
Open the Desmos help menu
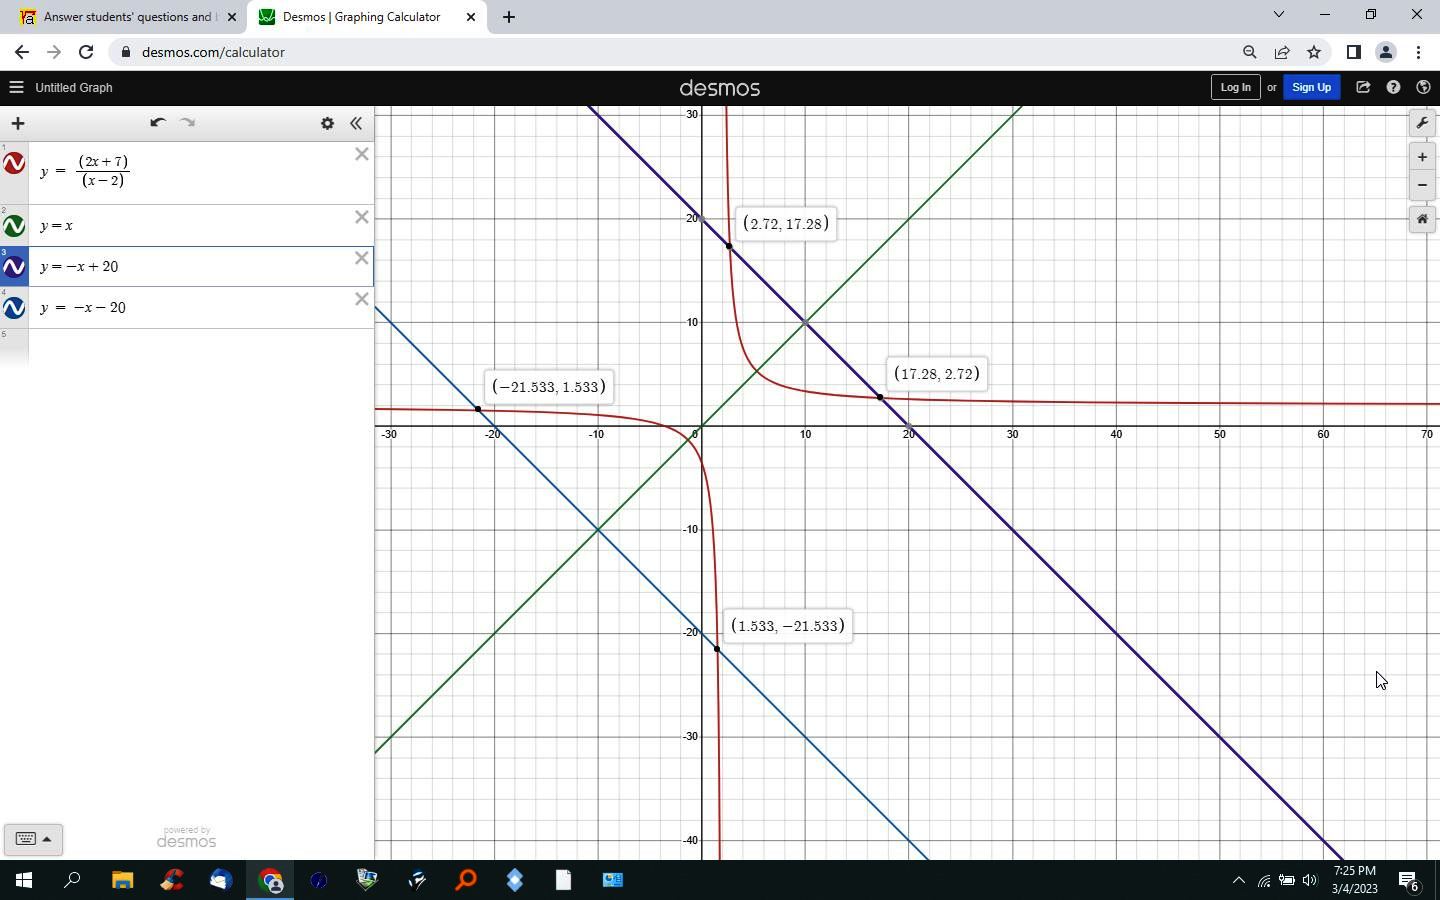1393,87
